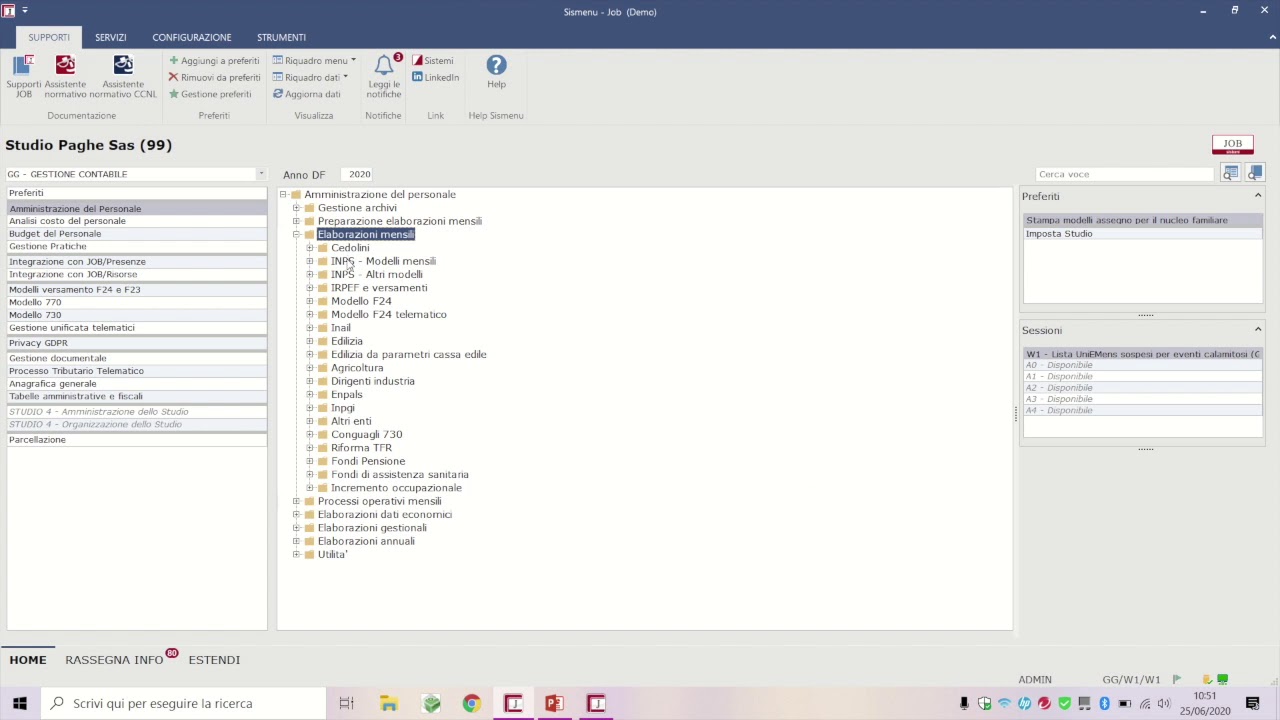1280x720 pixels.
Task: Open Supporti JOB documentation icon
Action: [23, 76]
